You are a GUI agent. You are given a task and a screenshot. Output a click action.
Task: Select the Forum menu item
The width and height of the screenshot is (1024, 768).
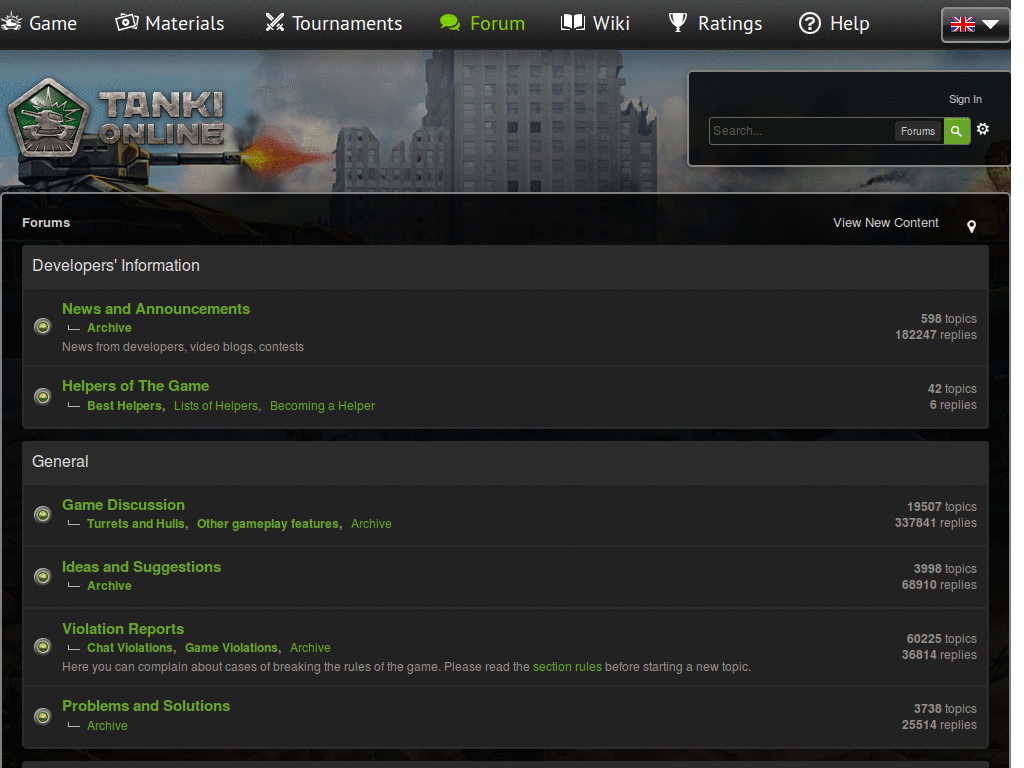497,24
